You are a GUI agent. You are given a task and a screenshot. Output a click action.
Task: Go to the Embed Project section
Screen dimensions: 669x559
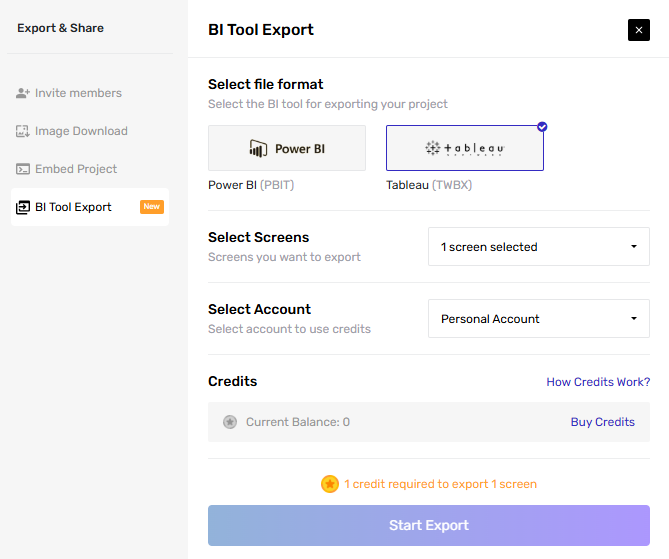(x=76, y=169)
